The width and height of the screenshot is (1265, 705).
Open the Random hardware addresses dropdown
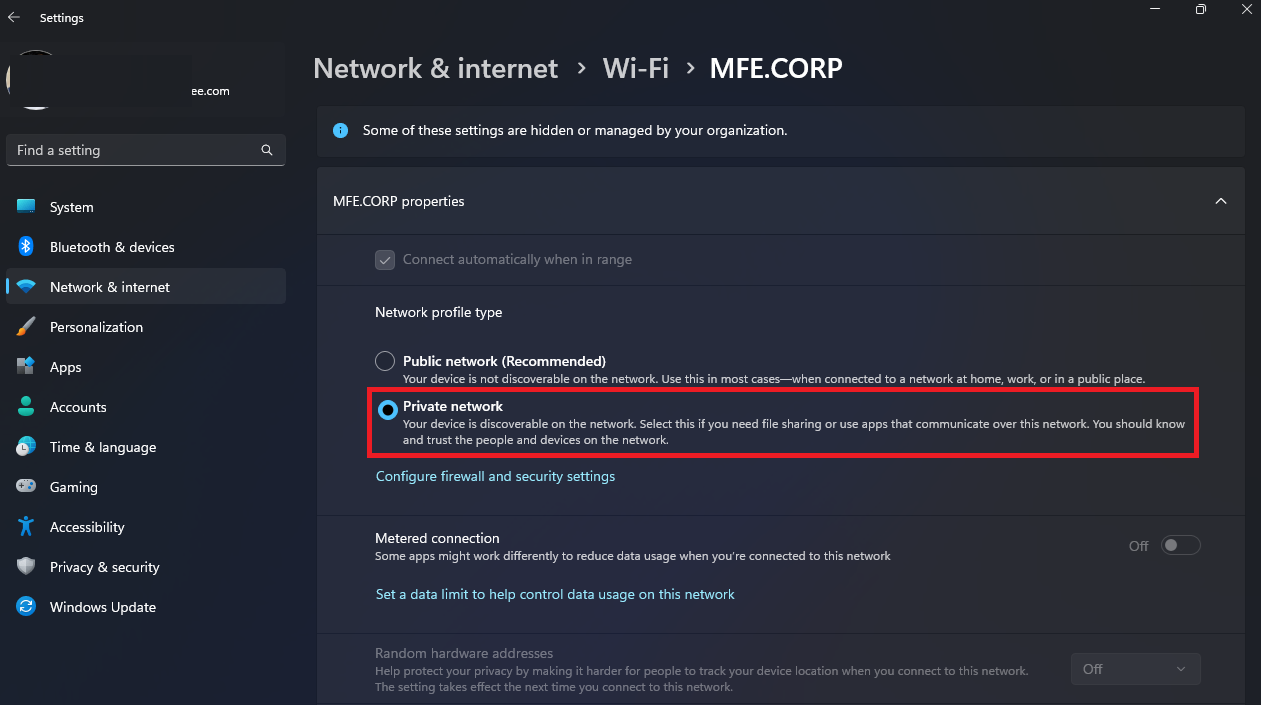coord(1135,669)
